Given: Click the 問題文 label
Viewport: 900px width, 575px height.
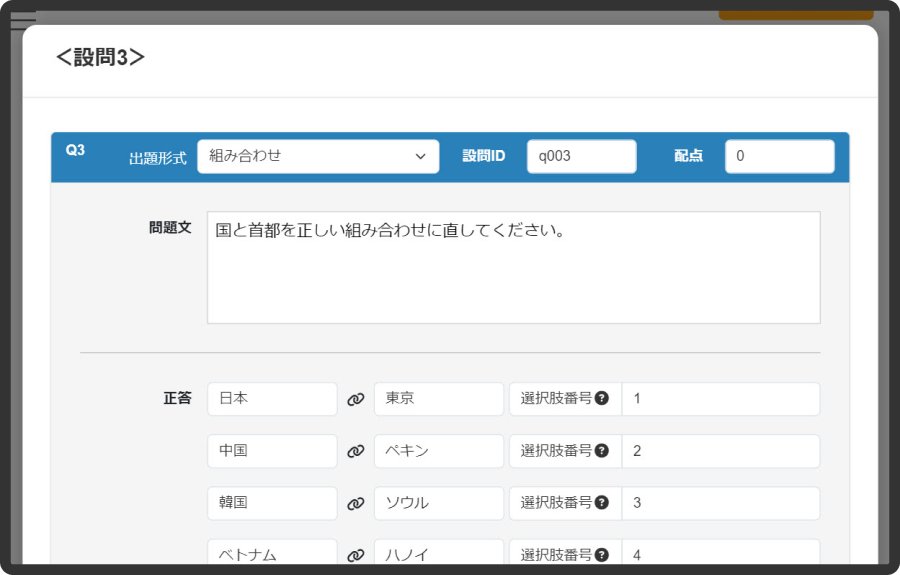Looking at the screenshot, I should pos(170,228).
